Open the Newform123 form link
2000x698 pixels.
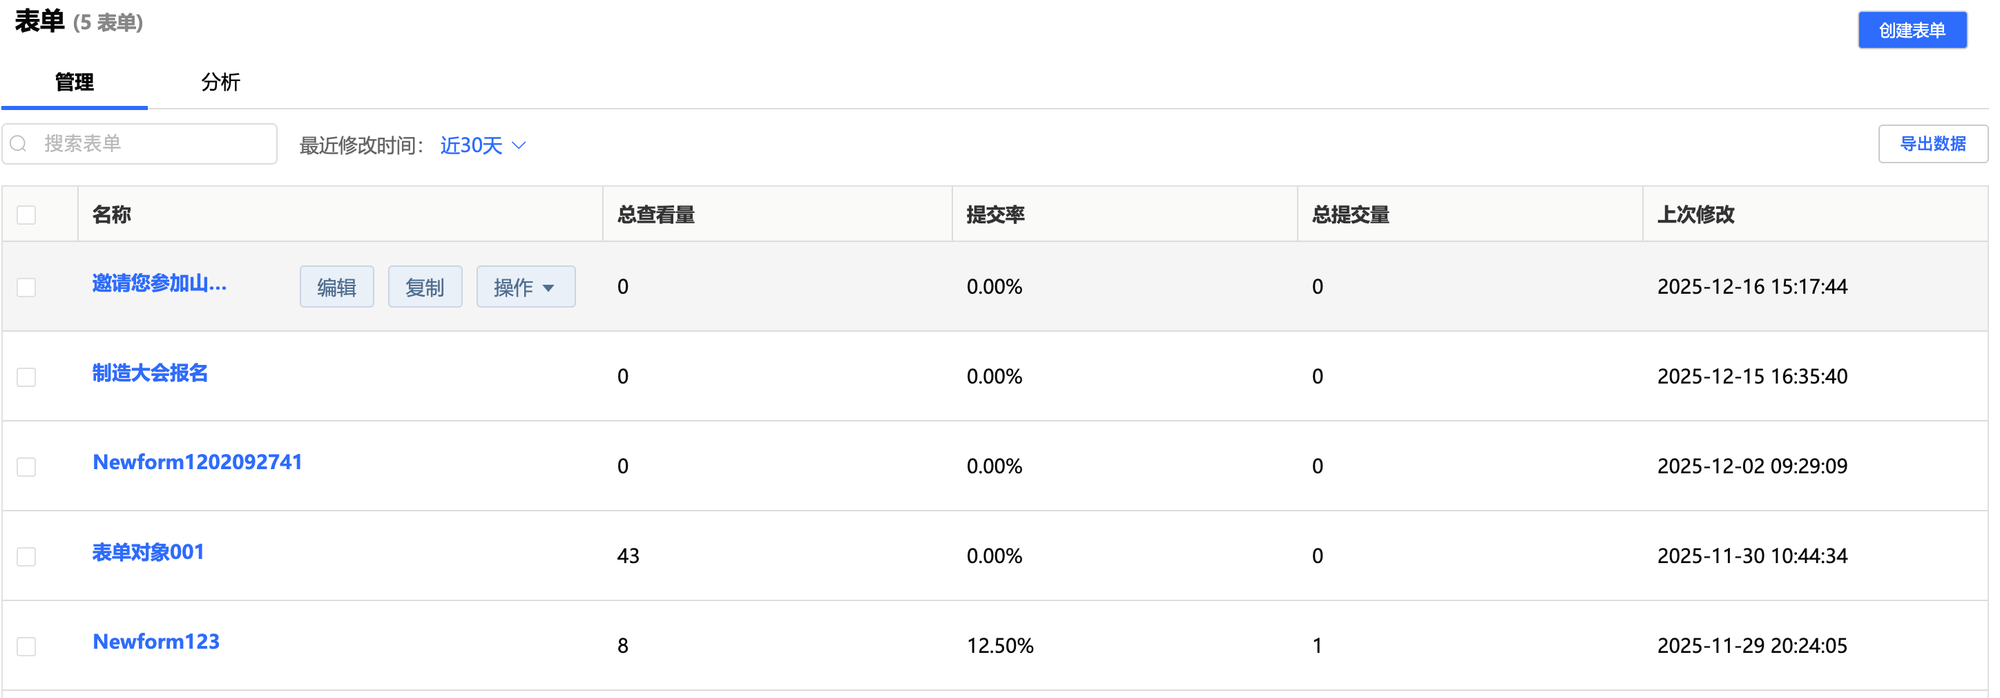(x=156, y=642)
